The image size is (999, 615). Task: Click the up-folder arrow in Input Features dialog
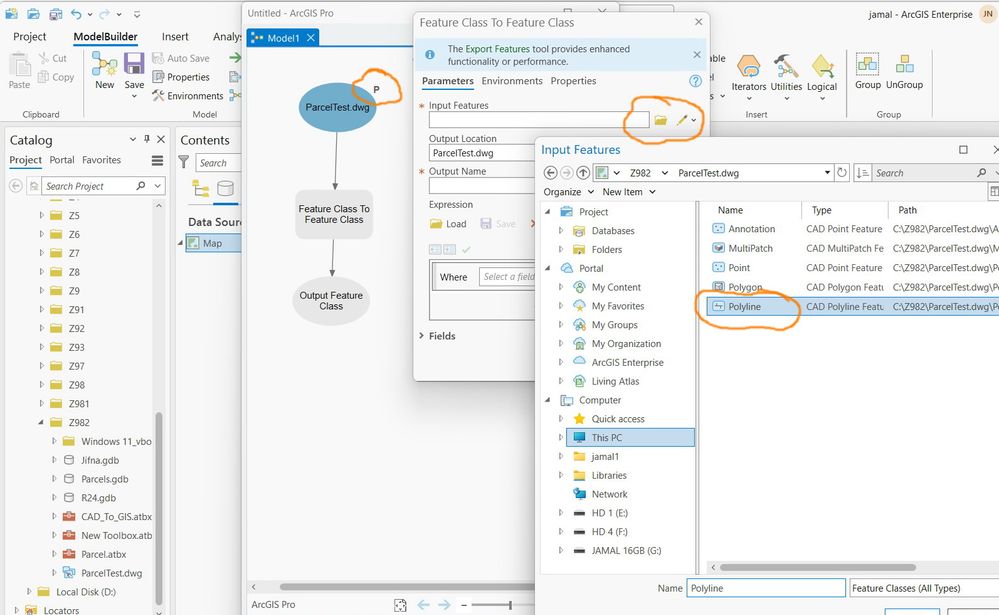point(583,173)
